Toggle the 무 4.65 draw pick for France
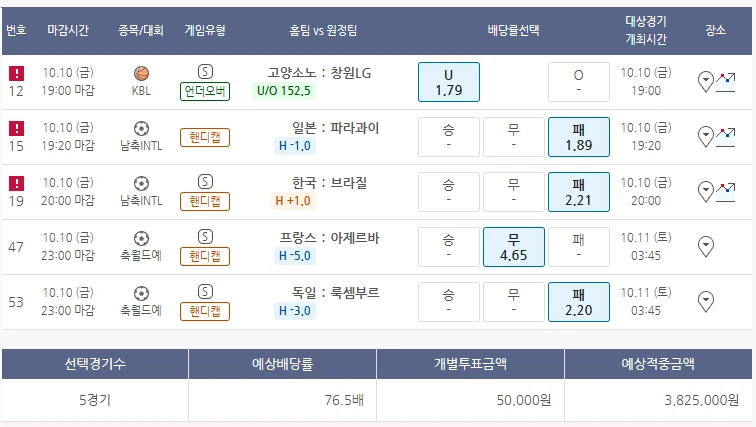 (x=513, y=247)
